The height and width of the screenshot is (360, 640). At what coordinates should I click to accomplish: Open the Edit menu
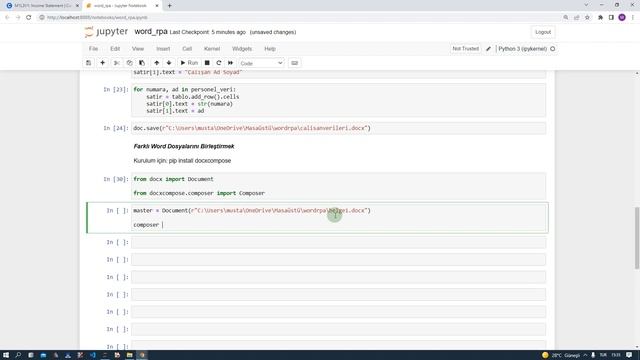tap(115, 49)
